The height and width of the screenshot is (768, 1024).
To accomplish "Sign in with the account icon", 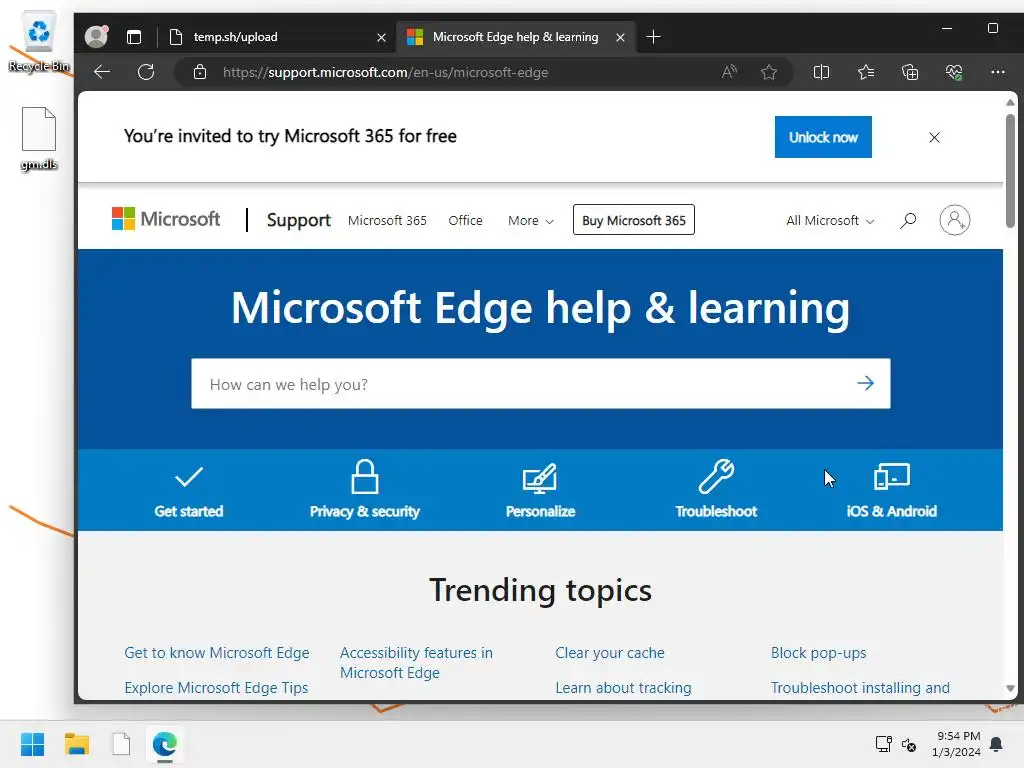I will pyautogui.click(x=955, y=220).
